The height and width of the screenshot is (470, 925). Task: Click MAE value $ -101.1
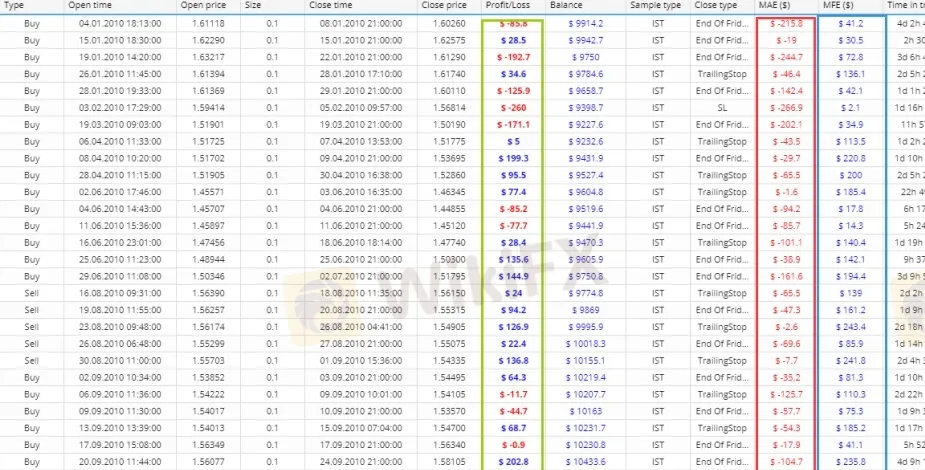786,242
